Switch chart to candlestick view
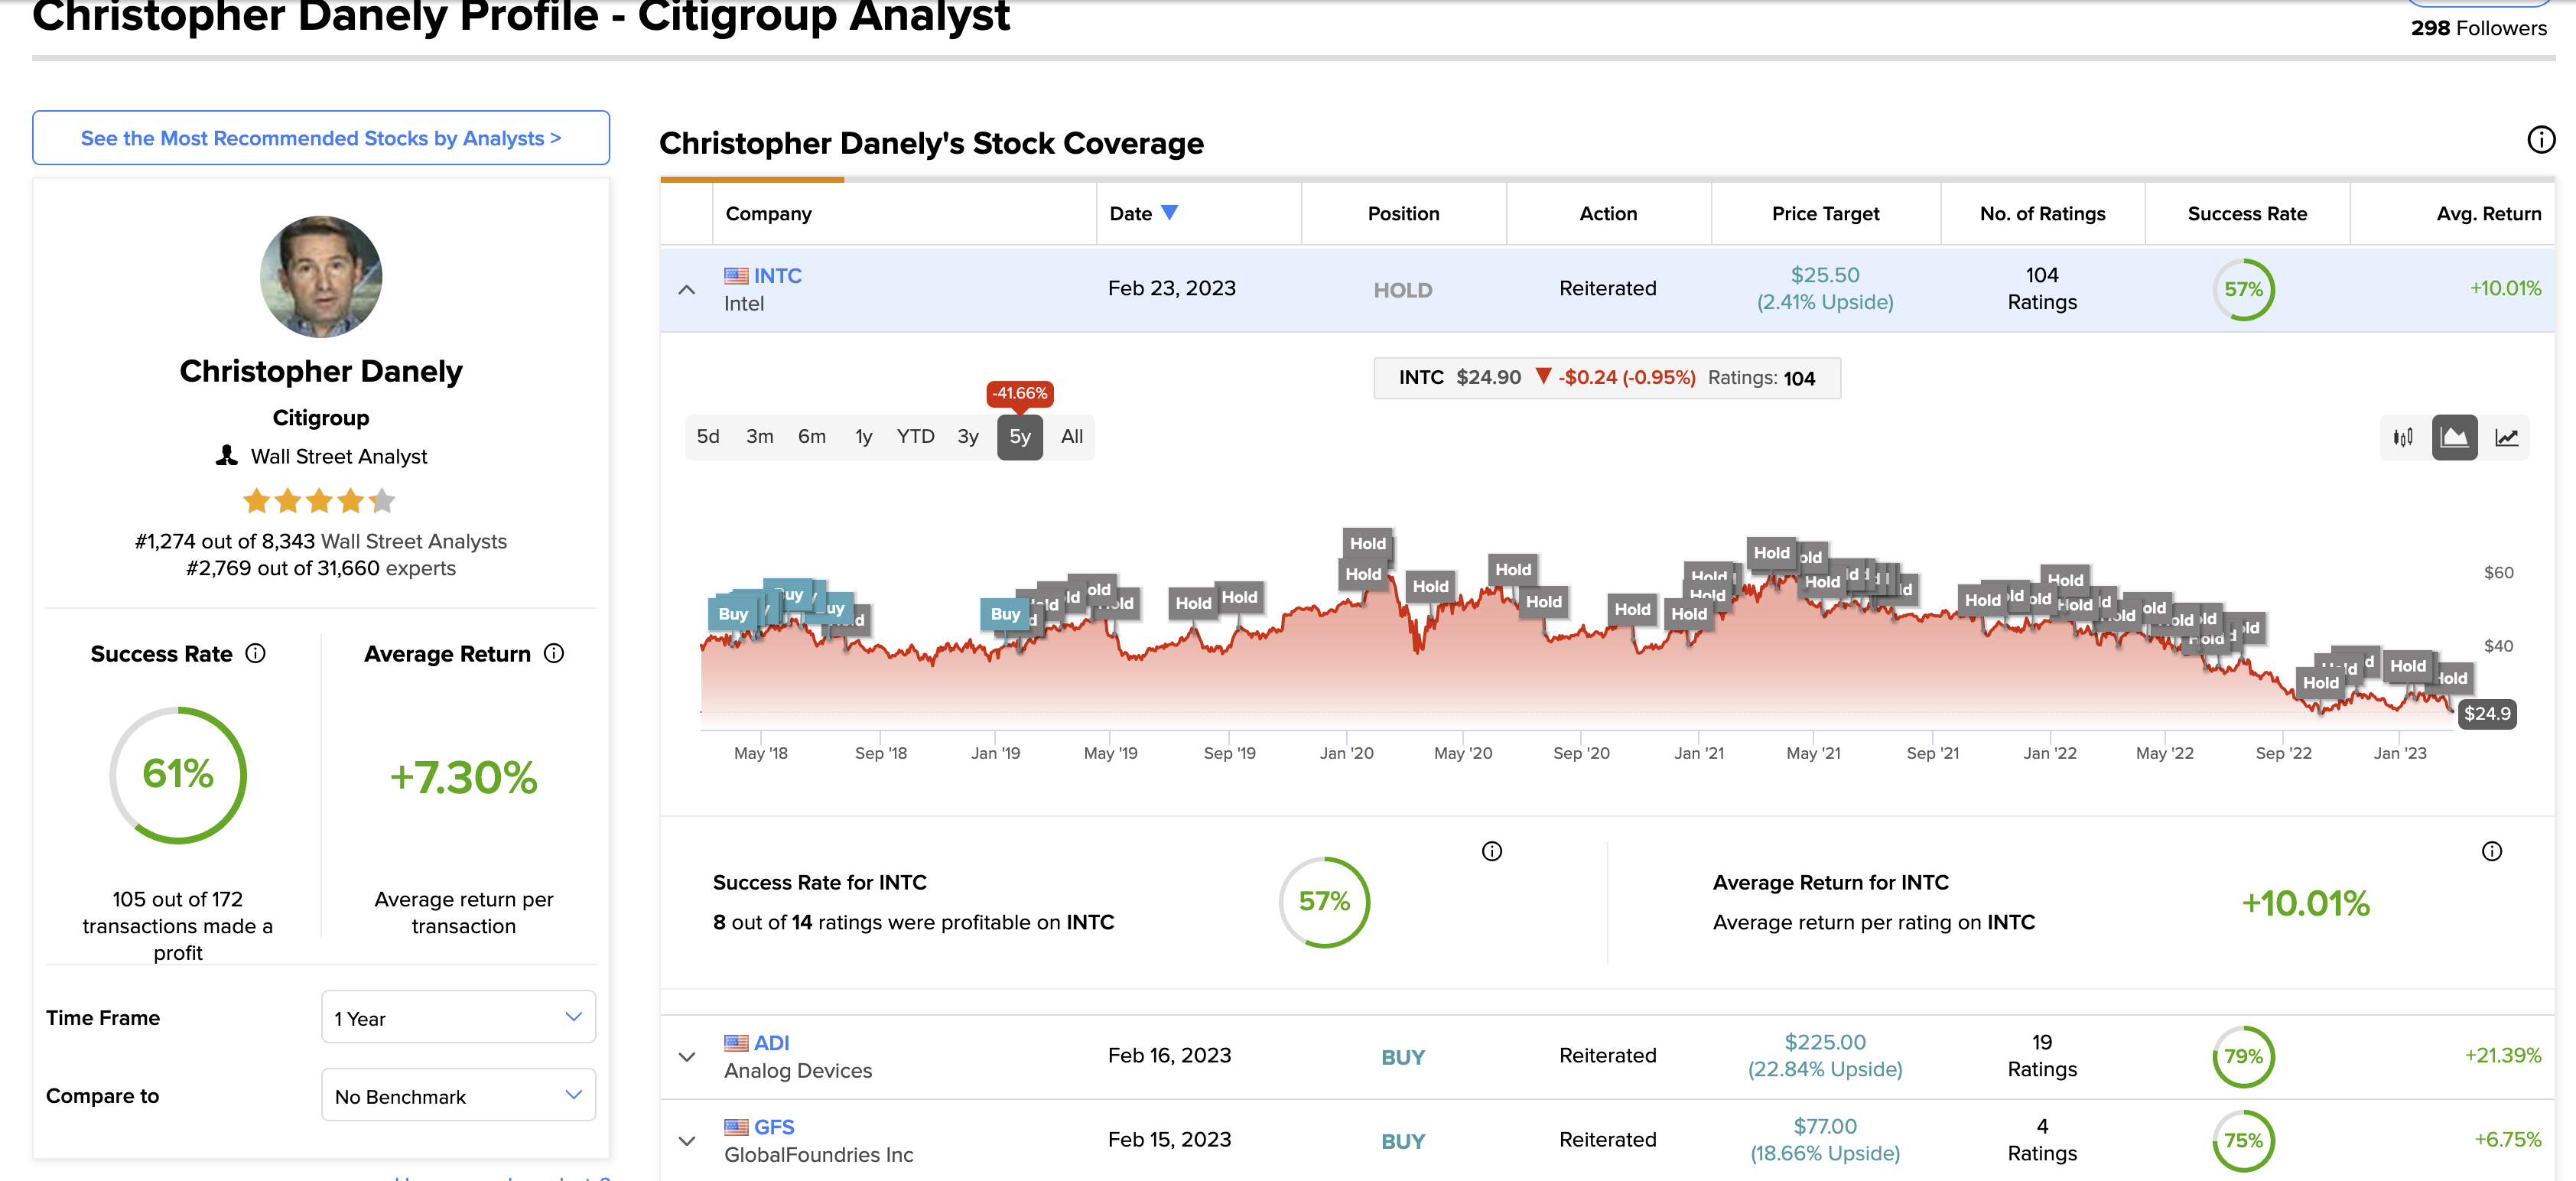2576x1181 pixels. (2403, 437)
